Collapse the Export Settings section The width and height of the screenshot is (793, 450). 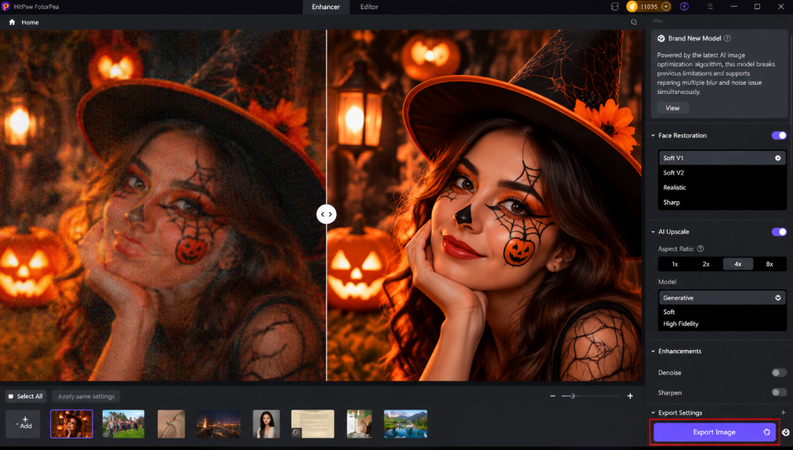pos(653,413)
